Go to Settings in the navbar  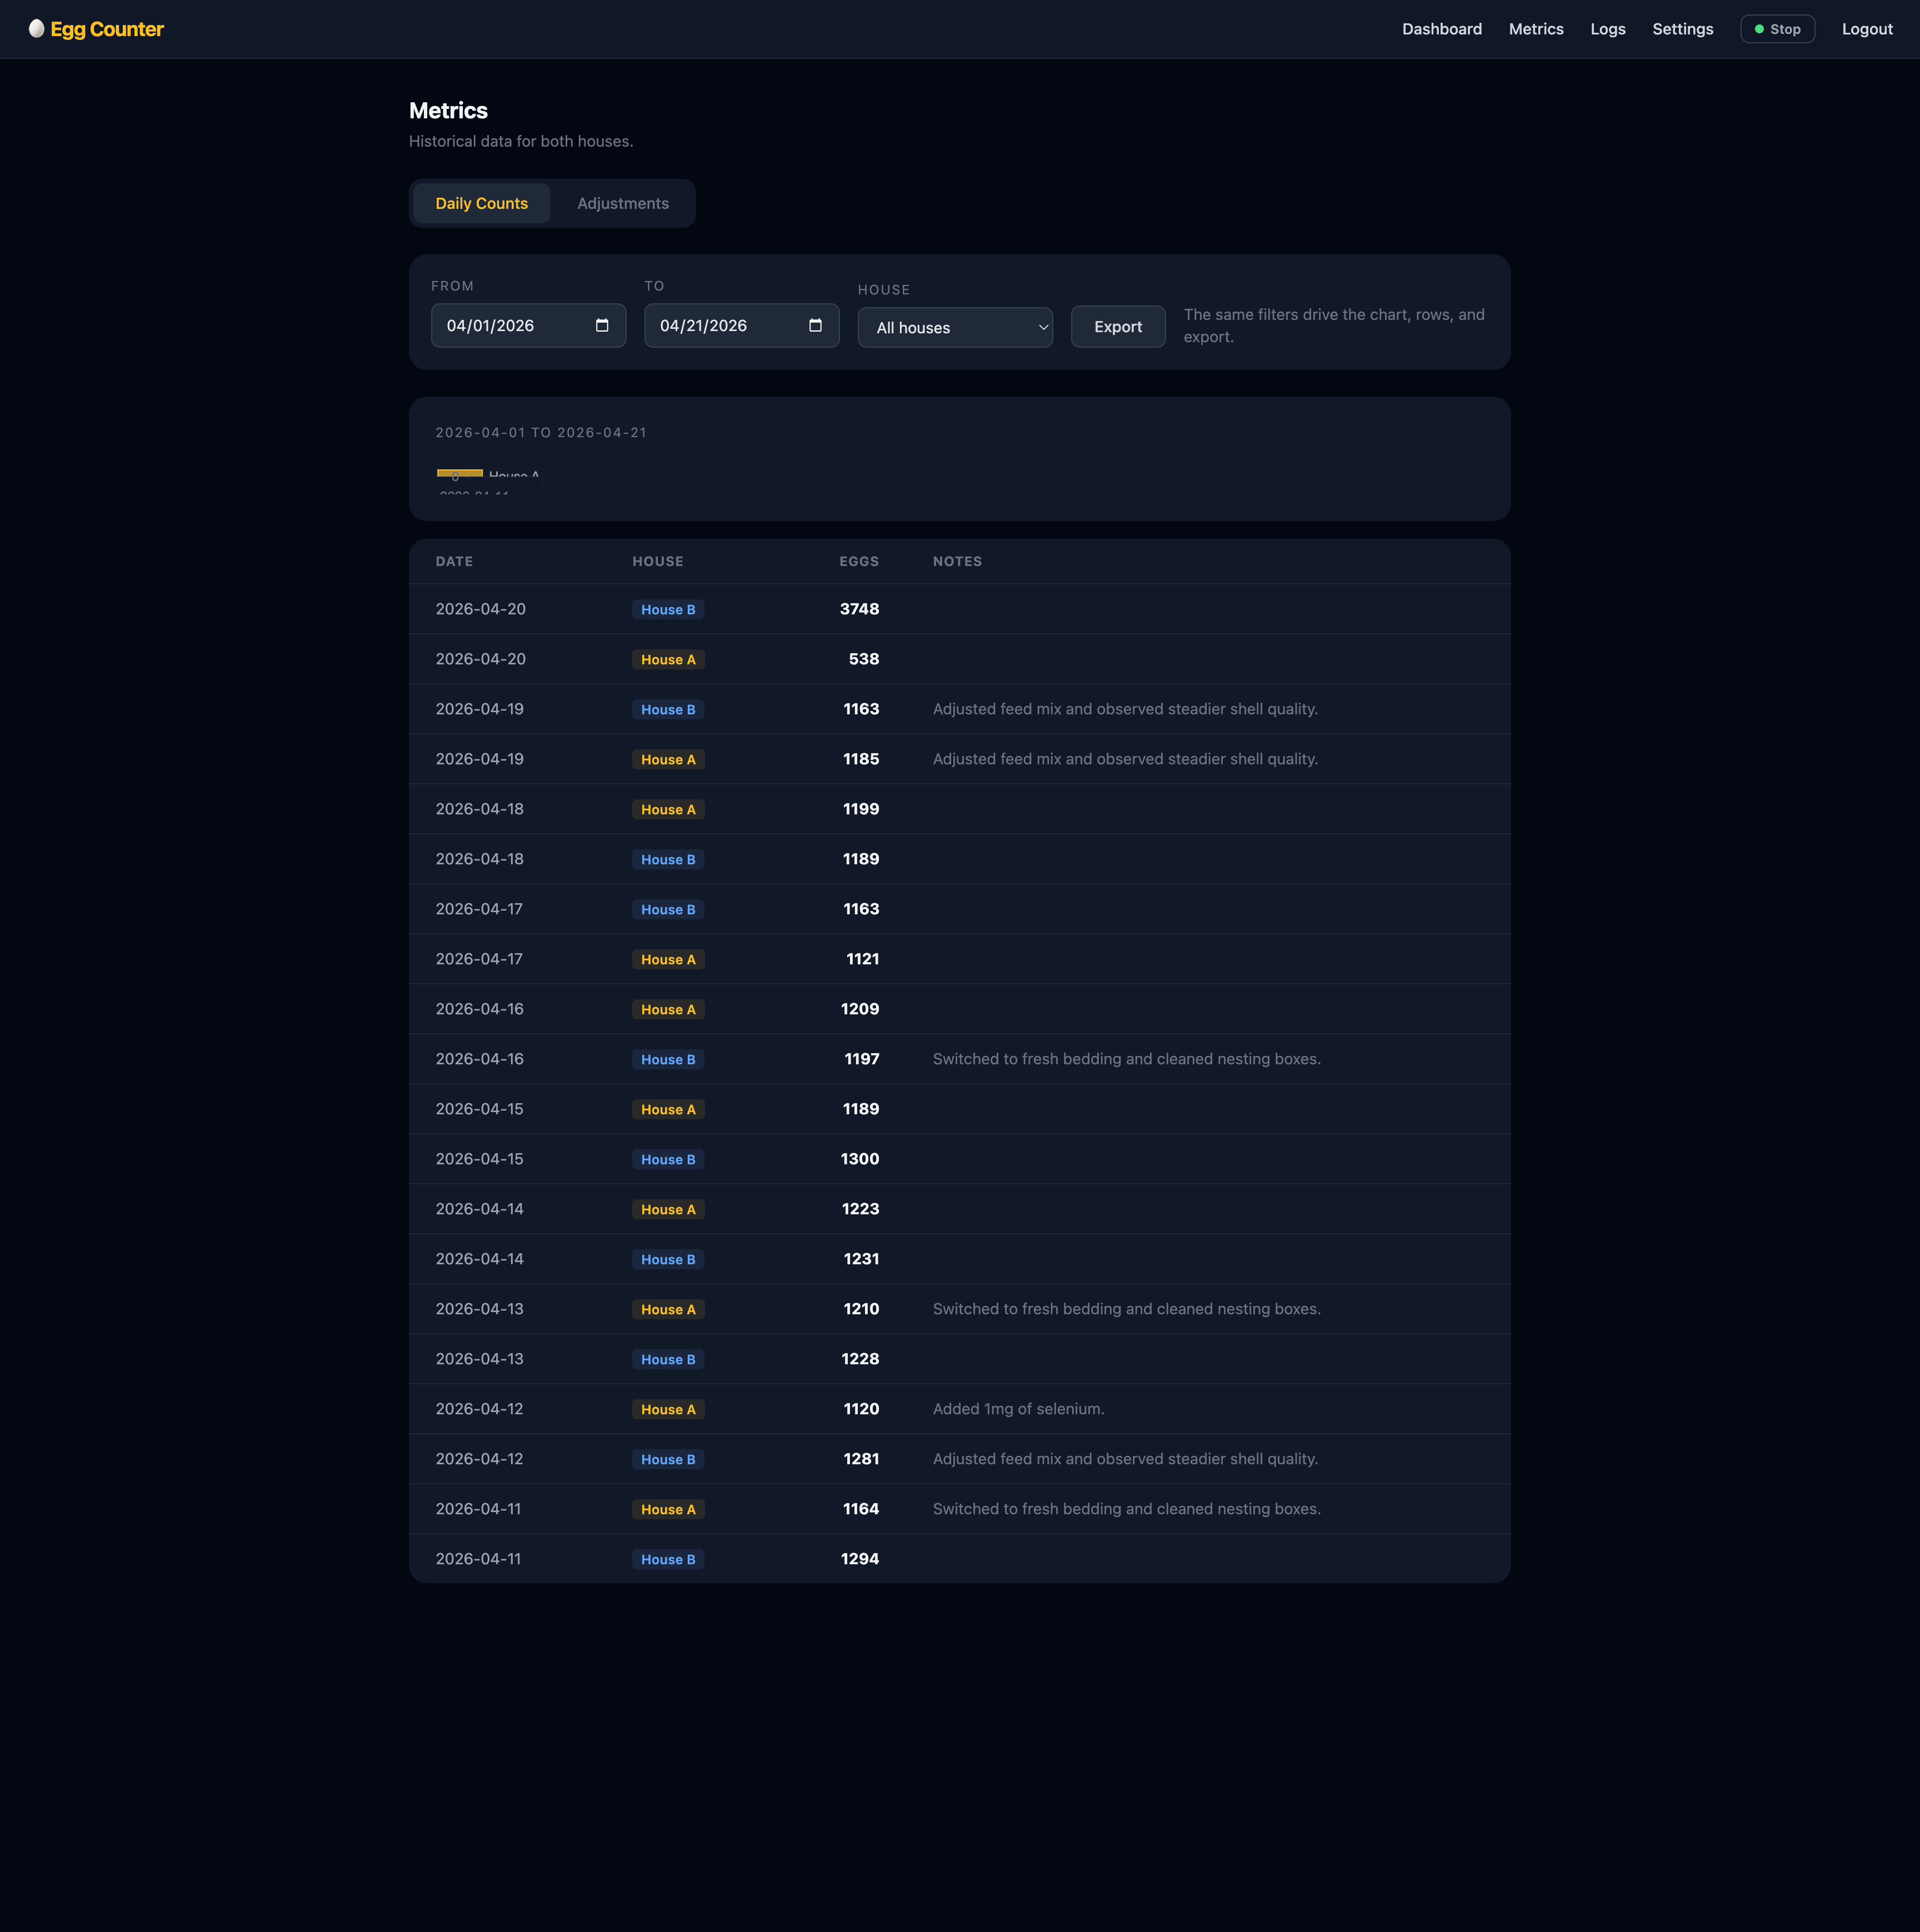tap(1682, 29)
